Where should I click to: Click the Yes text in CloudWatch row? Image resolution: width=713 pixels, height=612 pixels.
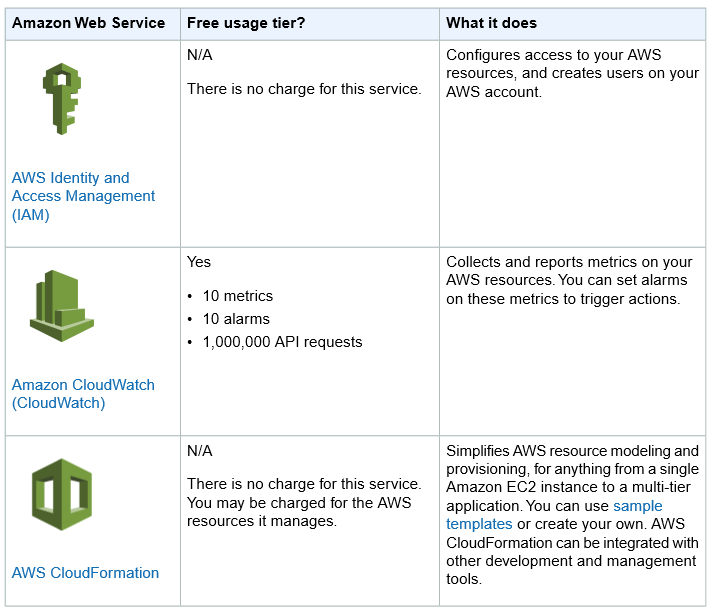(199, 262)
